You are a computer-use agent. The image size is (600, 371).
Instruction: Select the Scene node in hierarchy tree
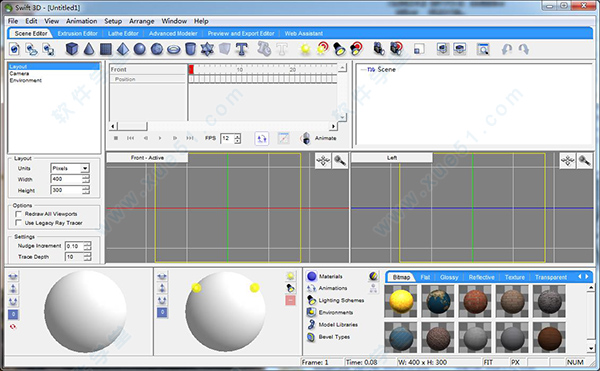(386, 69)
